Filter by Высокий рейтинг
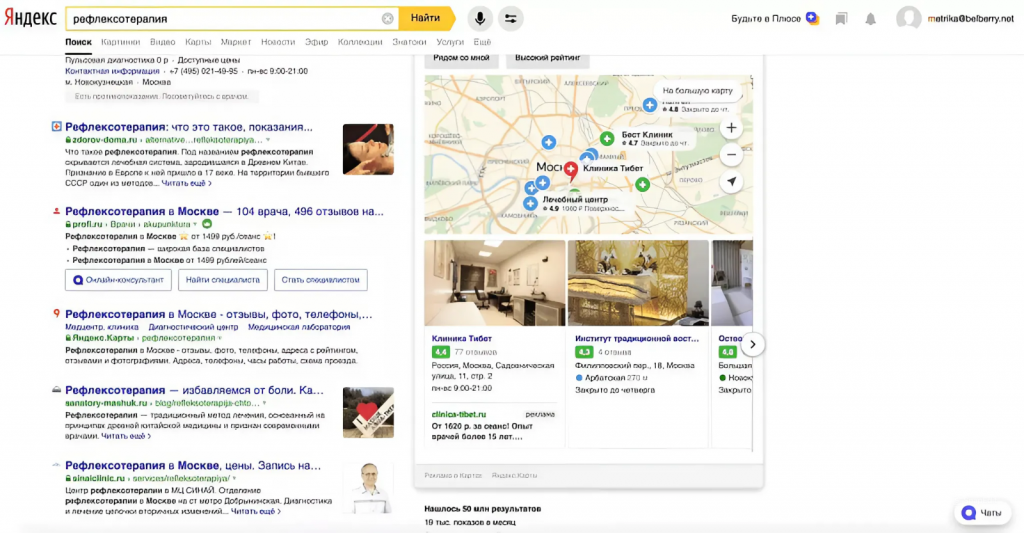 tap(547, 58)
